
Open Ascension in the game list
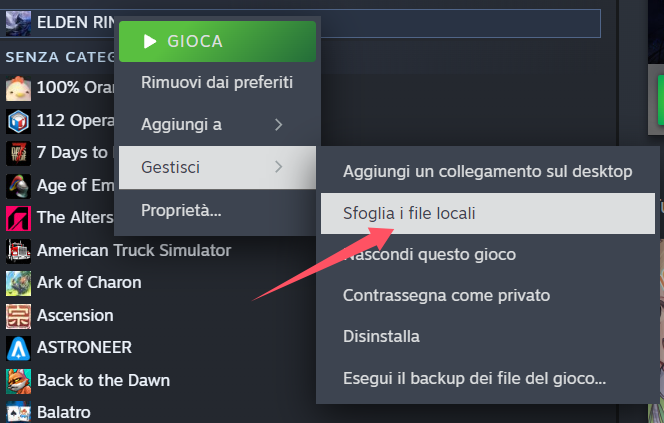tap(75, 315)
